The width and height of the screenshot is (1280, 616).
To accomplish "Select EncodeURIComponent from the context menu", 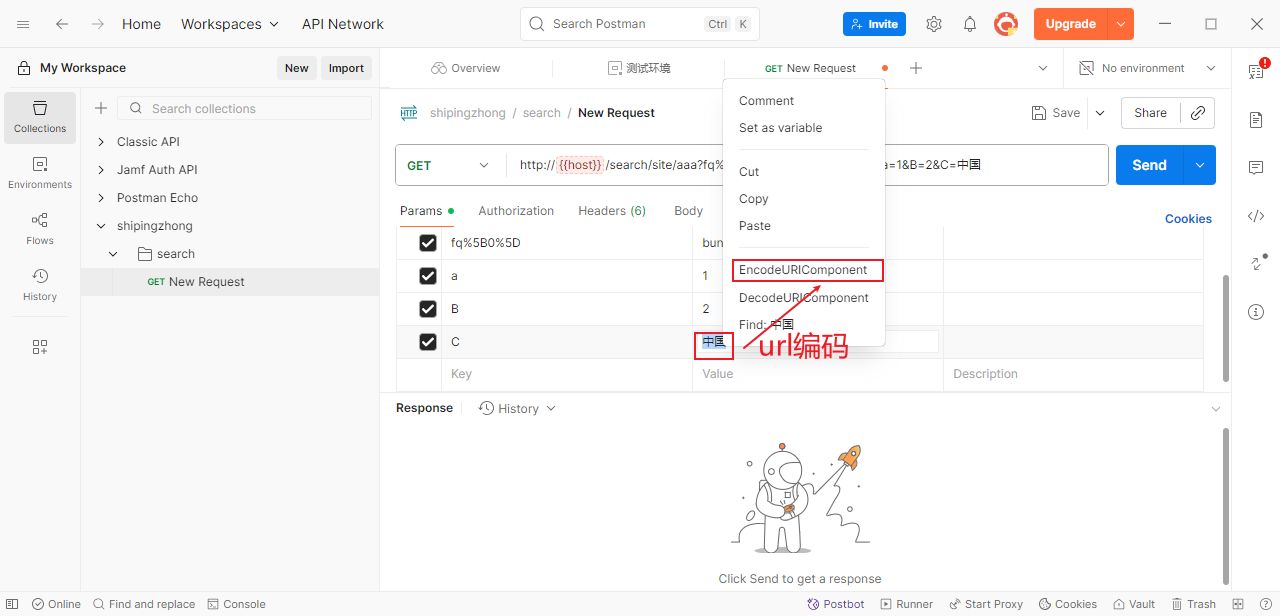I will pos(803,270).
